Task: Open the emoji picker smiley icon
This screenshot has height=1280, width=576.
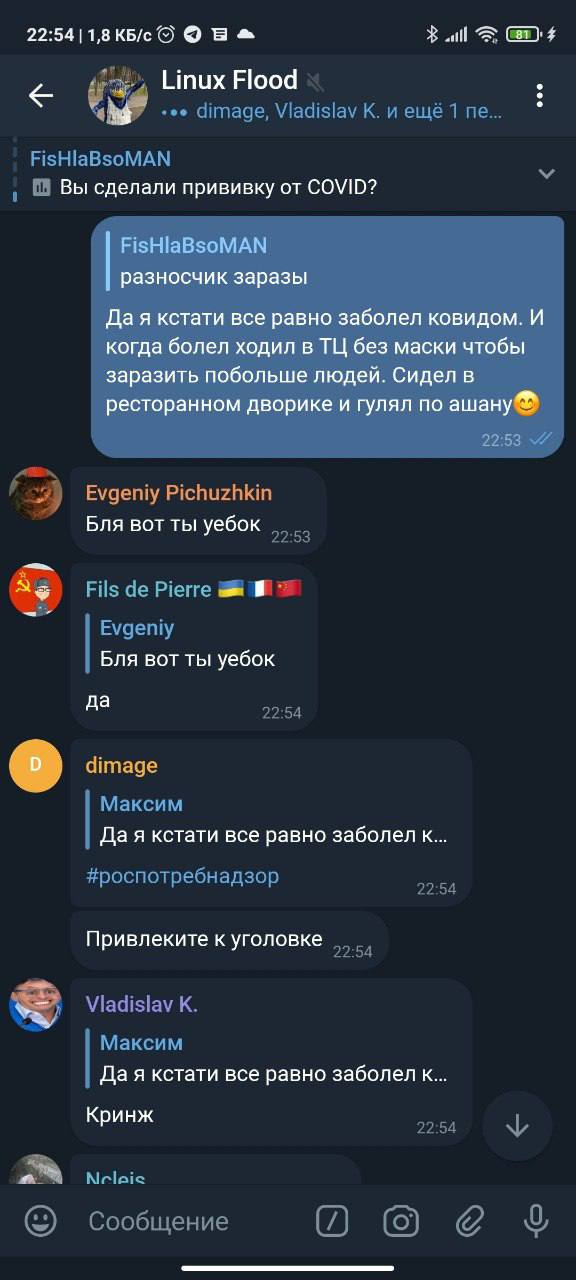Action: click(x=40, y=1221)
